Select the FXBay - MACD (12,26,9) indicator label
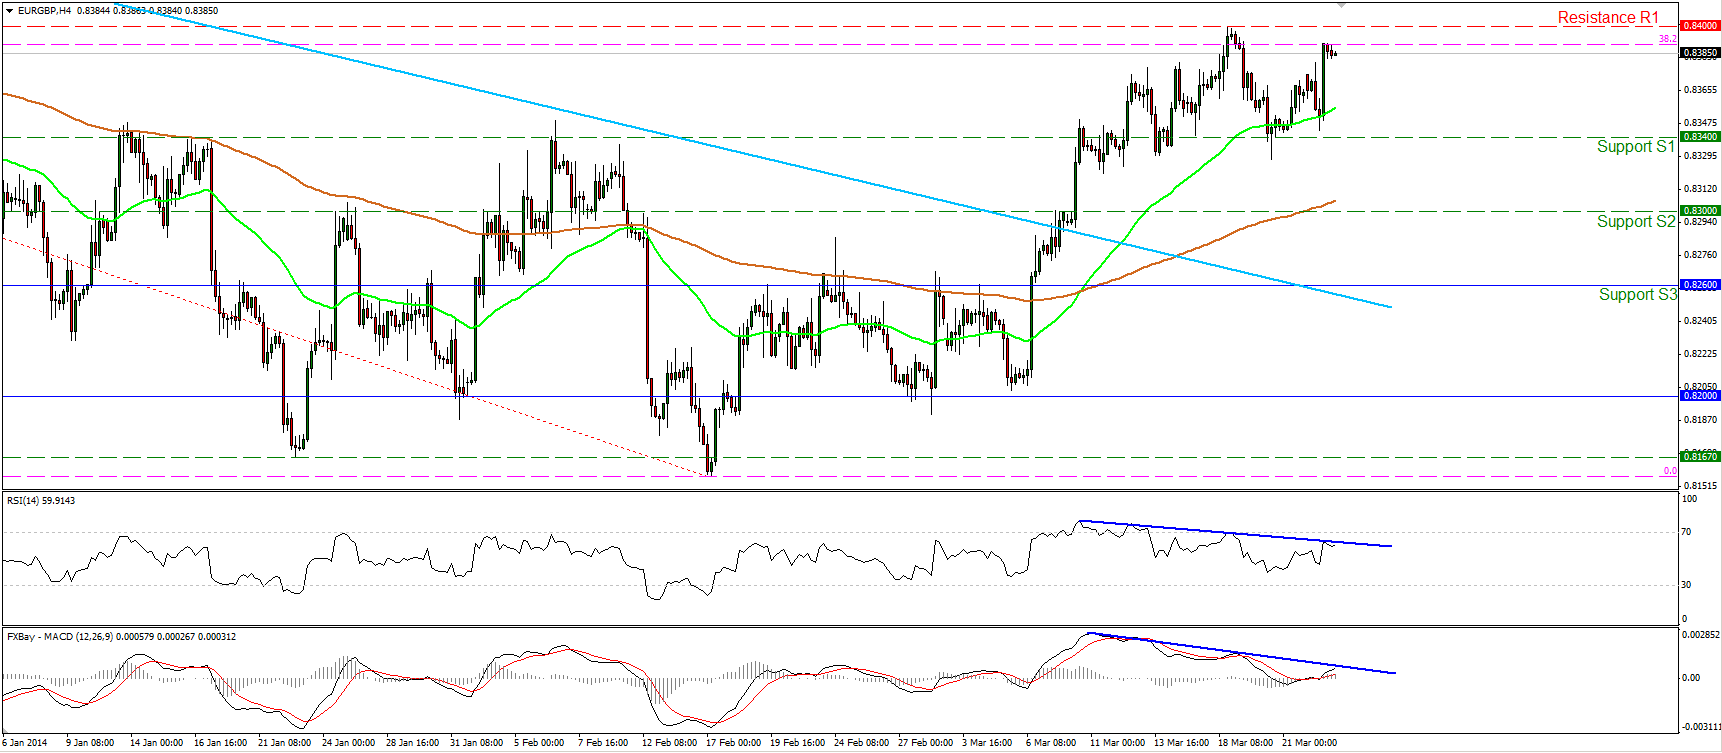The image size is (1722, 753). pyautogui.click(x=121, y=636)
